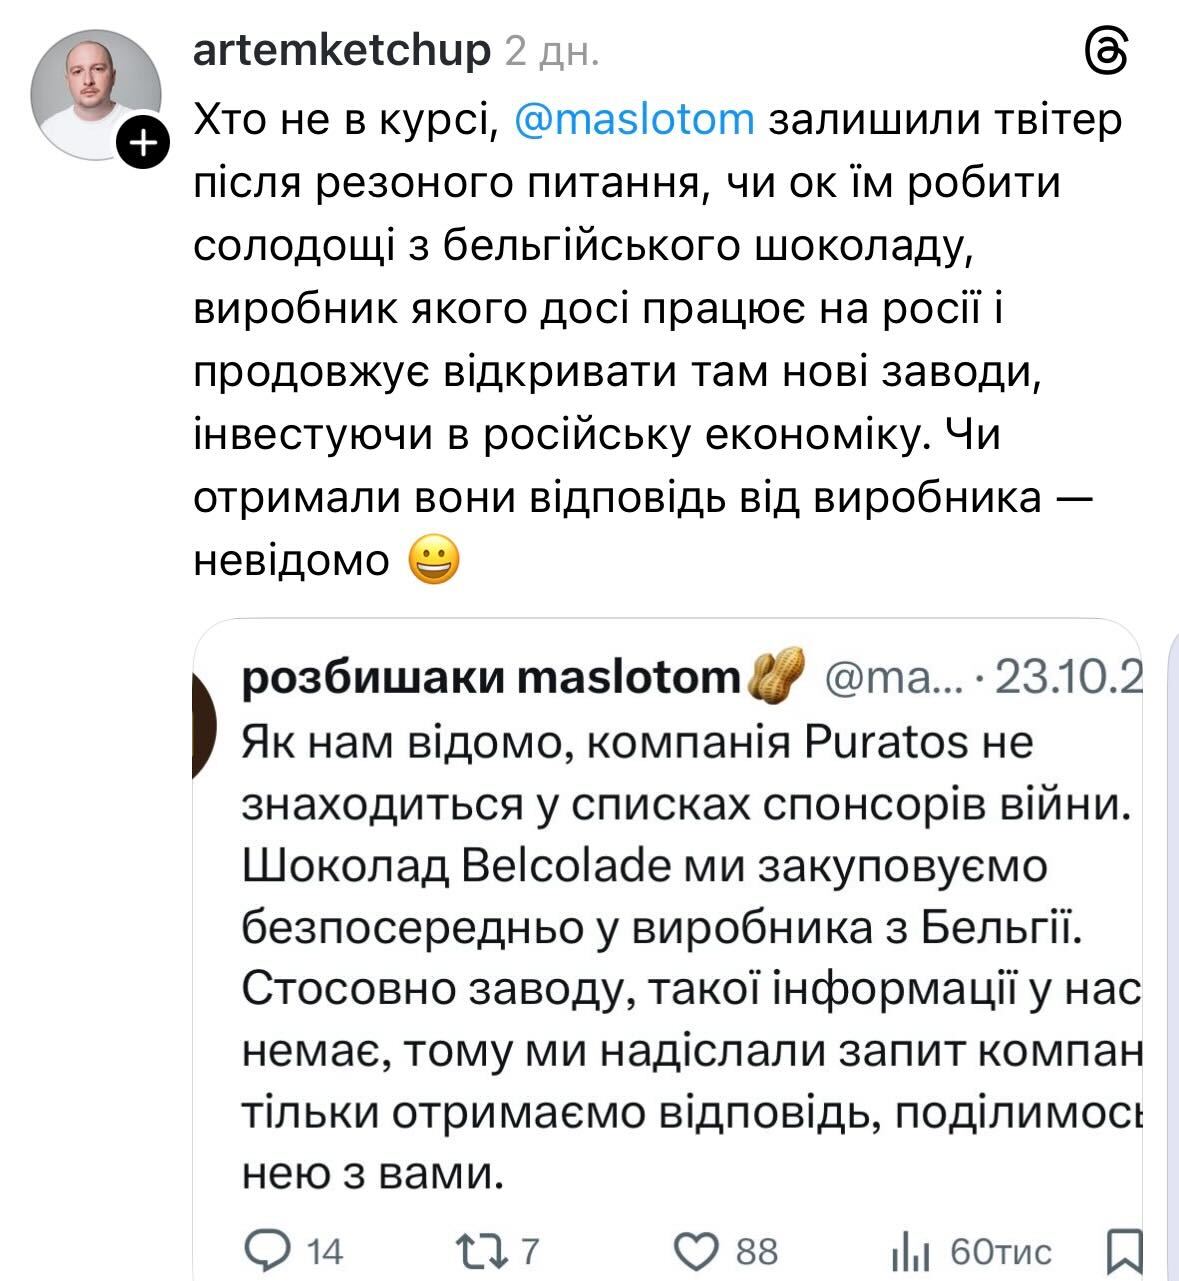Click the "2 дн." post timestamp

point(552,50)
